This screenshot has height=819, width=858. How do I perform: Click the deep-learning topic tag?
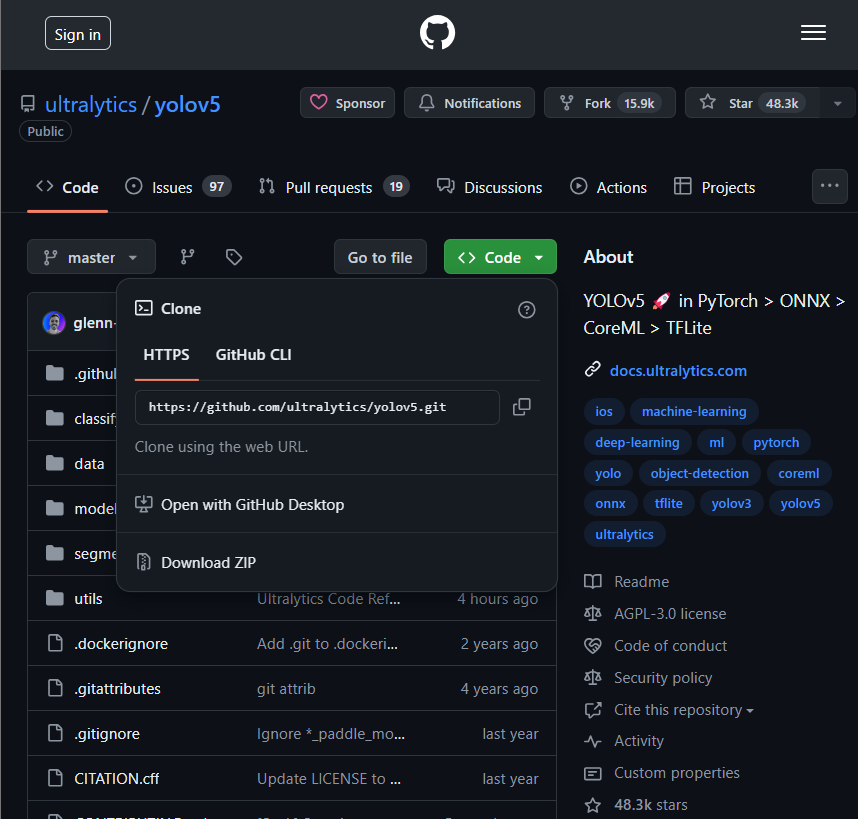637,442
